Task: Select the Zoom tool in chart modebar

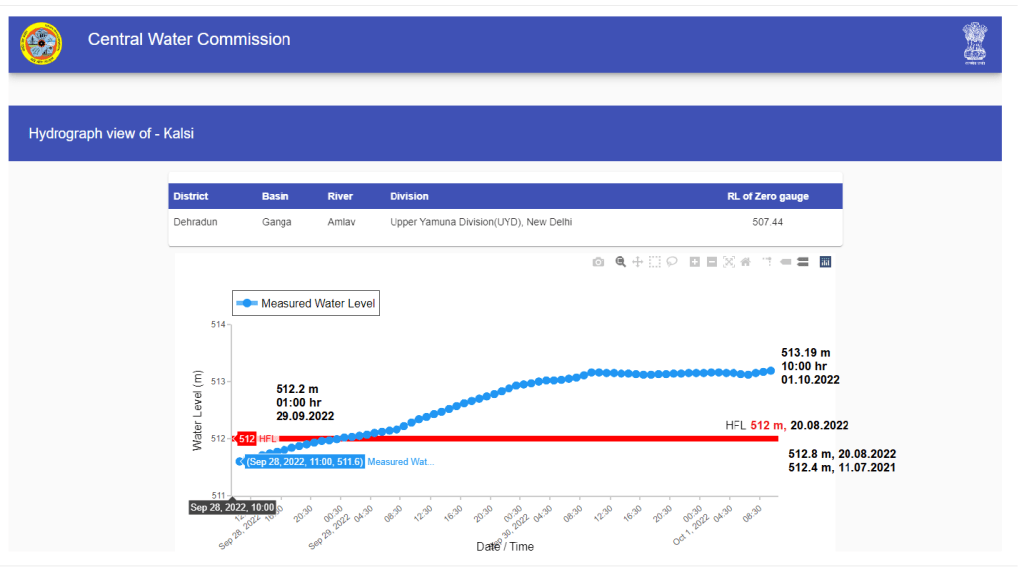Action: (x=621, y=262)
